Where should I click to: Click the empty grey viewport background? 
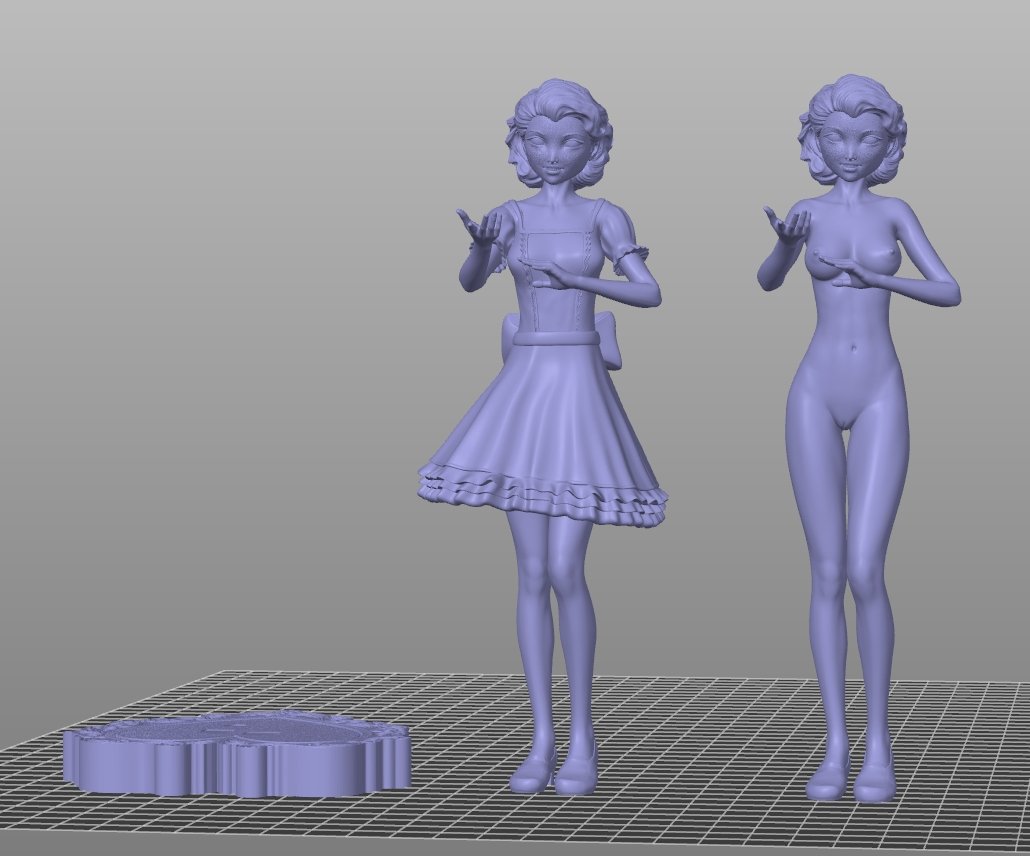(x=200, y=300)
